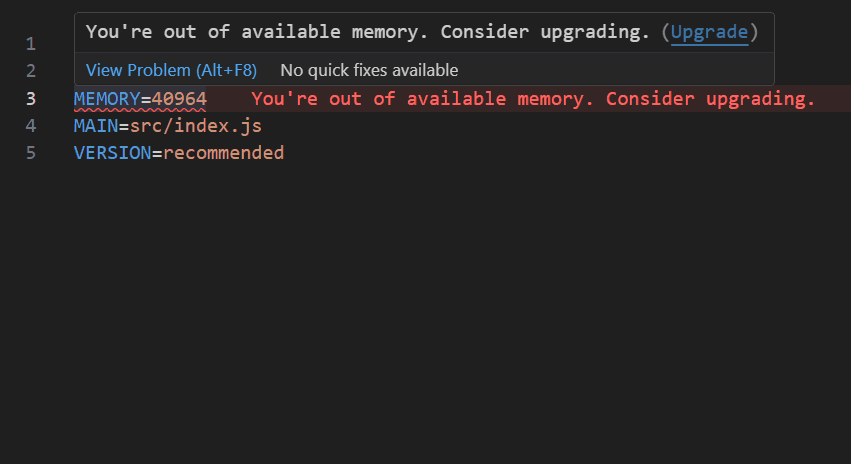The width and height of the screenshot is (851, 464).
Task: Place cursor in the src/index.js value
Action: pos(196,126)
